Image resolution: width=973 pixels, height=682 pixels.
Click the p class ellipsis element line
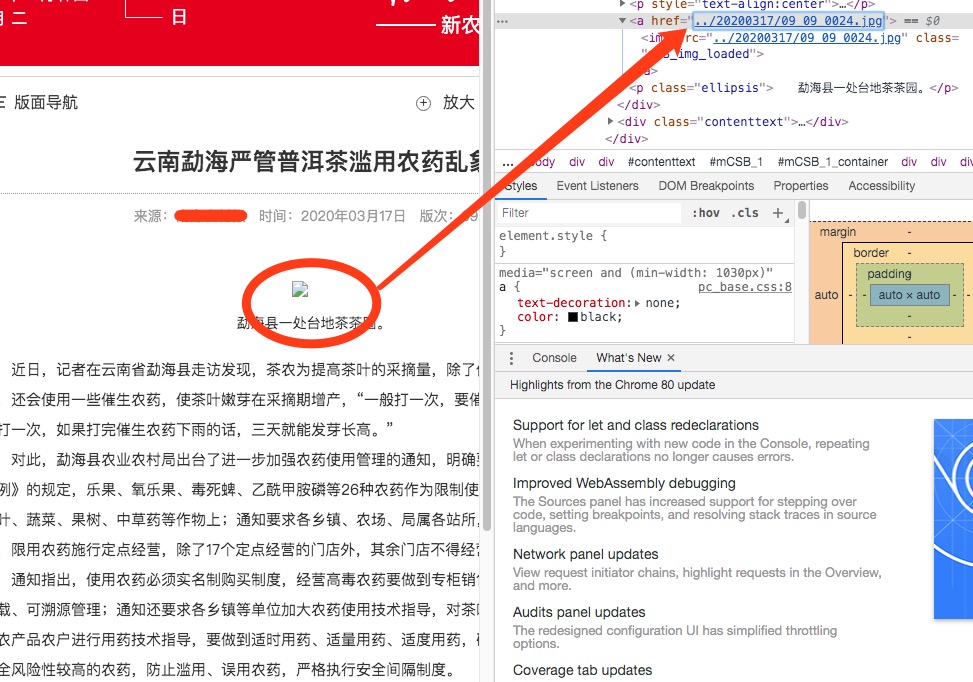[794, 88]
